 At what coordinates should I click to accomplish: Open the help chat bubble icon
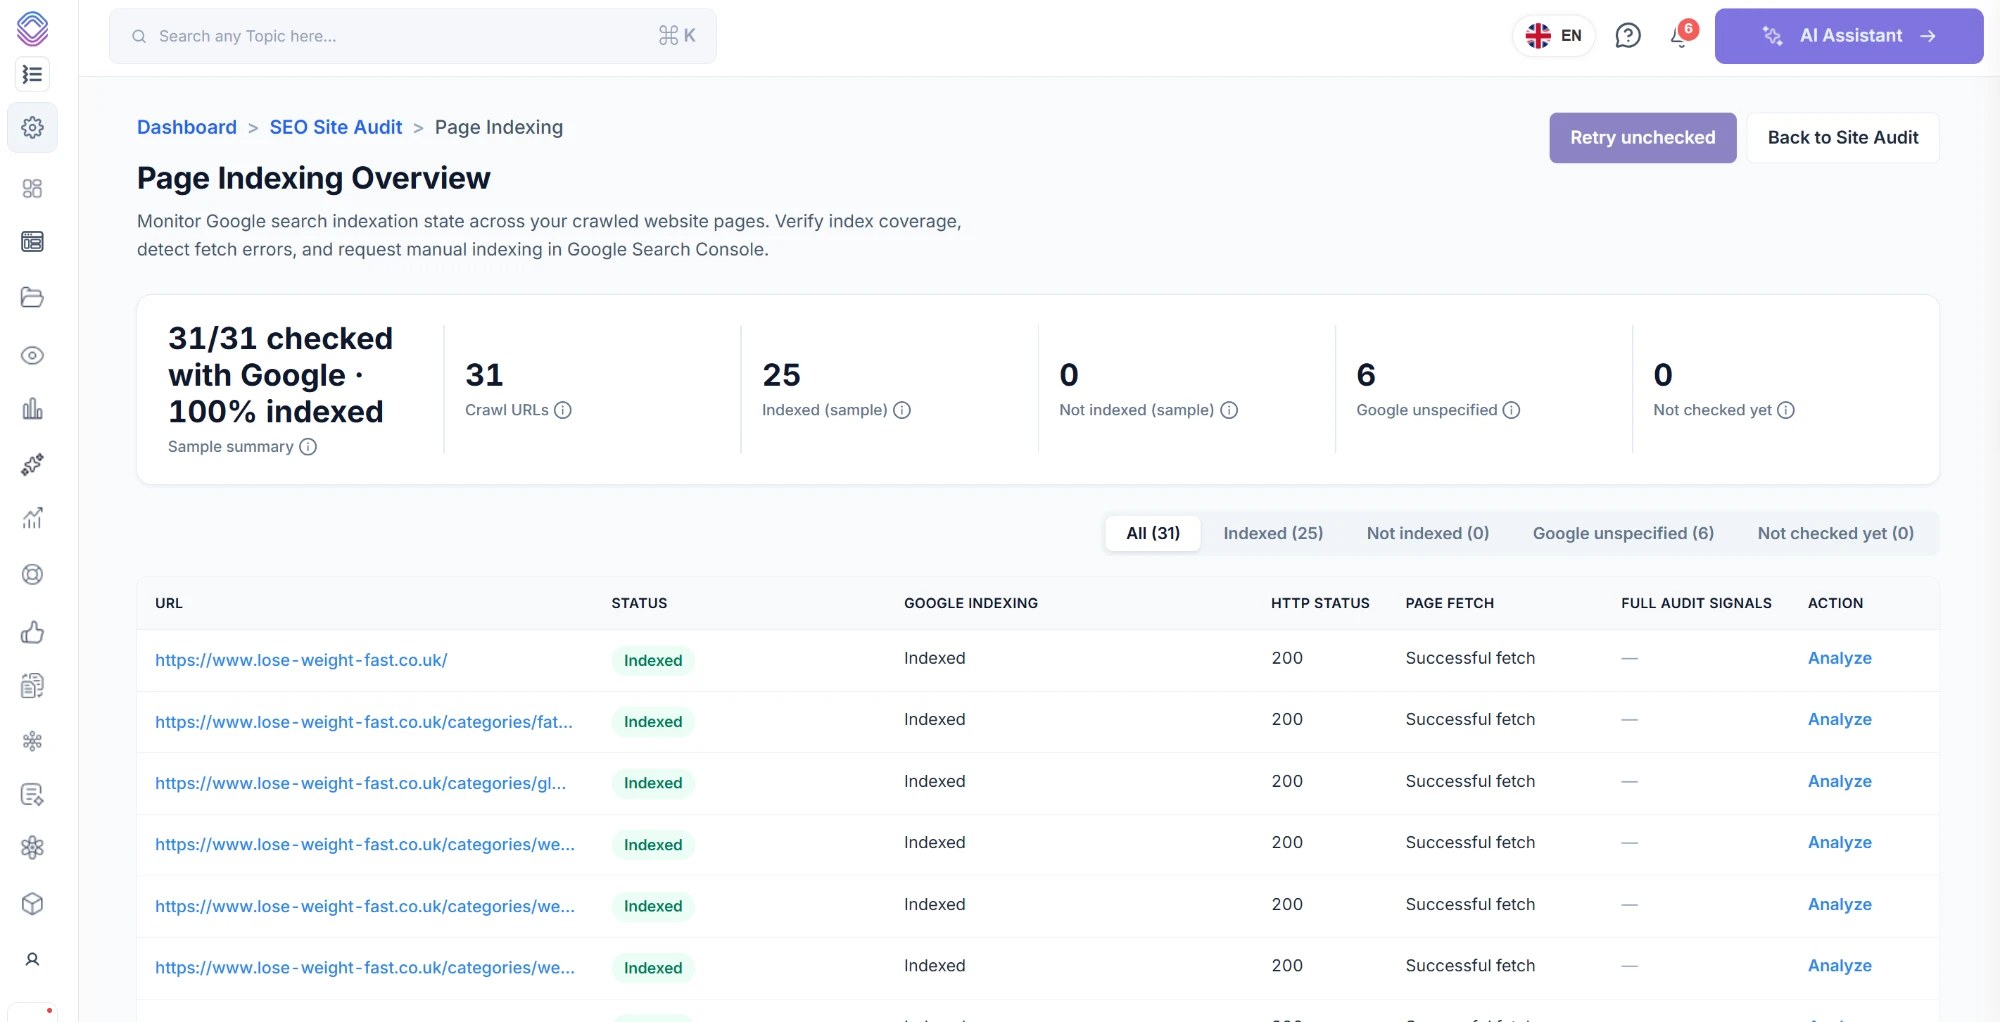[x=1628, y=36]
